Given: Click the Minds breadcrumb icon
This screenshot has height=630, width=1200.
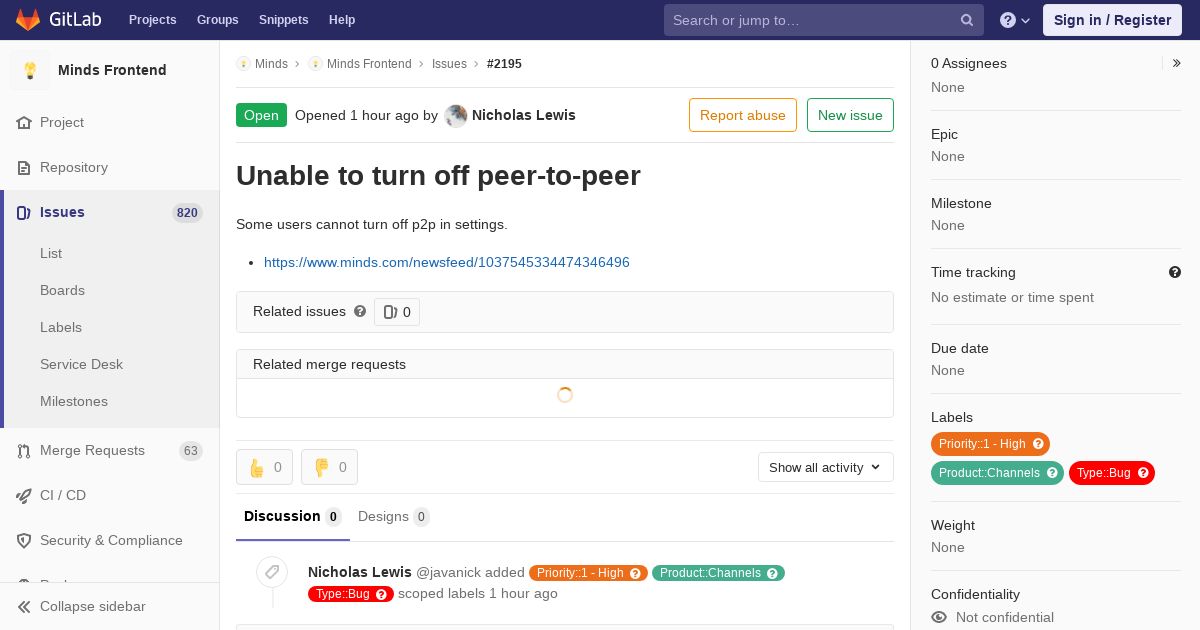Looking at the screenshot, I should pyautogui.click(x=243, y=63).
